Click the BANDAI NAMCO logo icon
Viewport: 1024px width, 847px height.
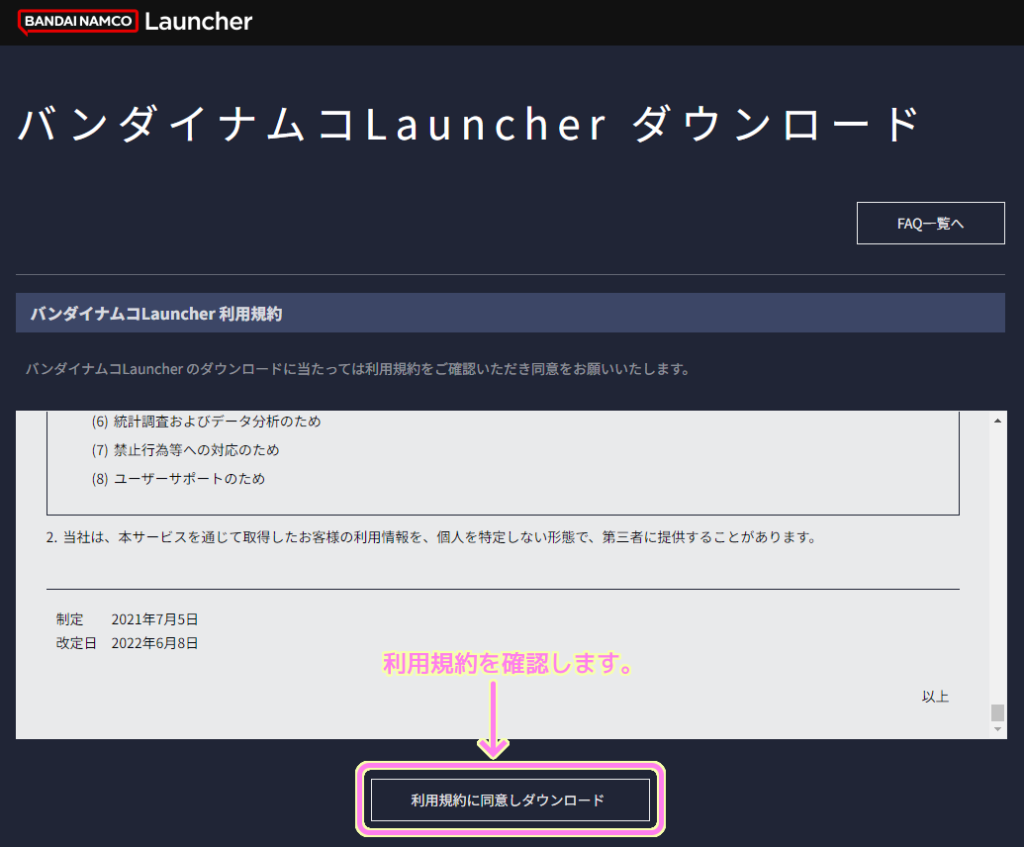78,22
